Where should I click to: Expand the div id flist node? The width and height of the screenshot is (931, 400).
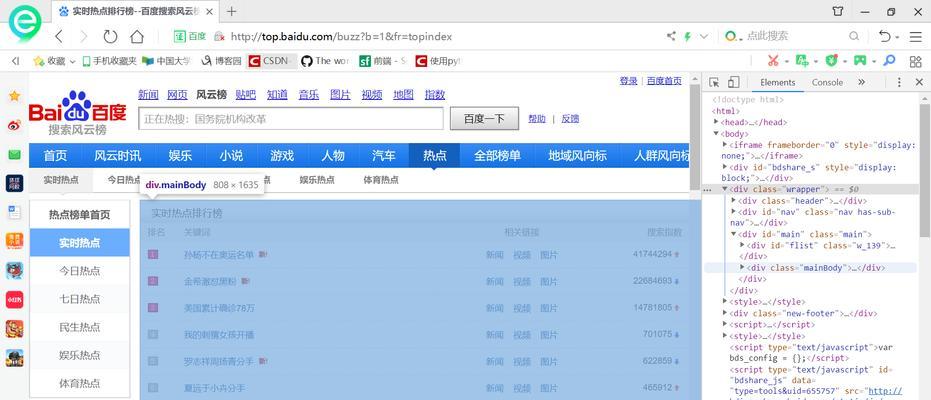(x=743, y=245)
